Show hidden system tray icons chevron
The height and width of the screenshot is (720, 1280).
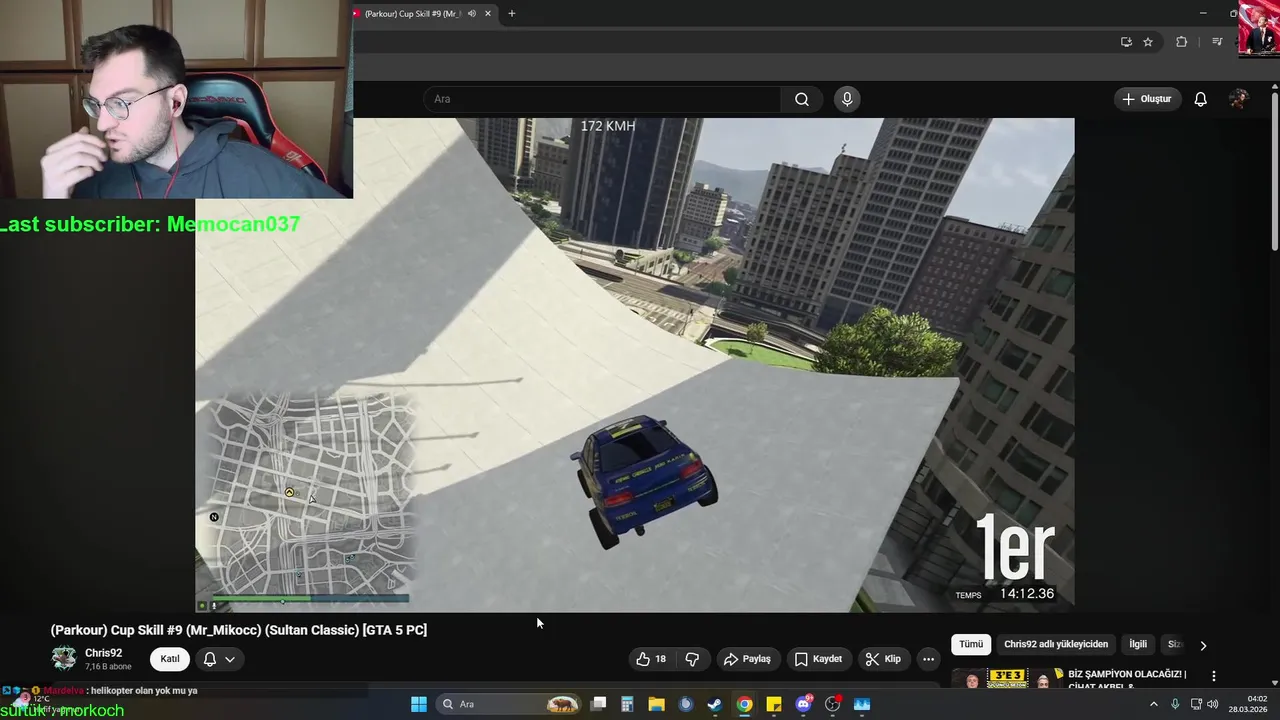tap(1153, 704)
